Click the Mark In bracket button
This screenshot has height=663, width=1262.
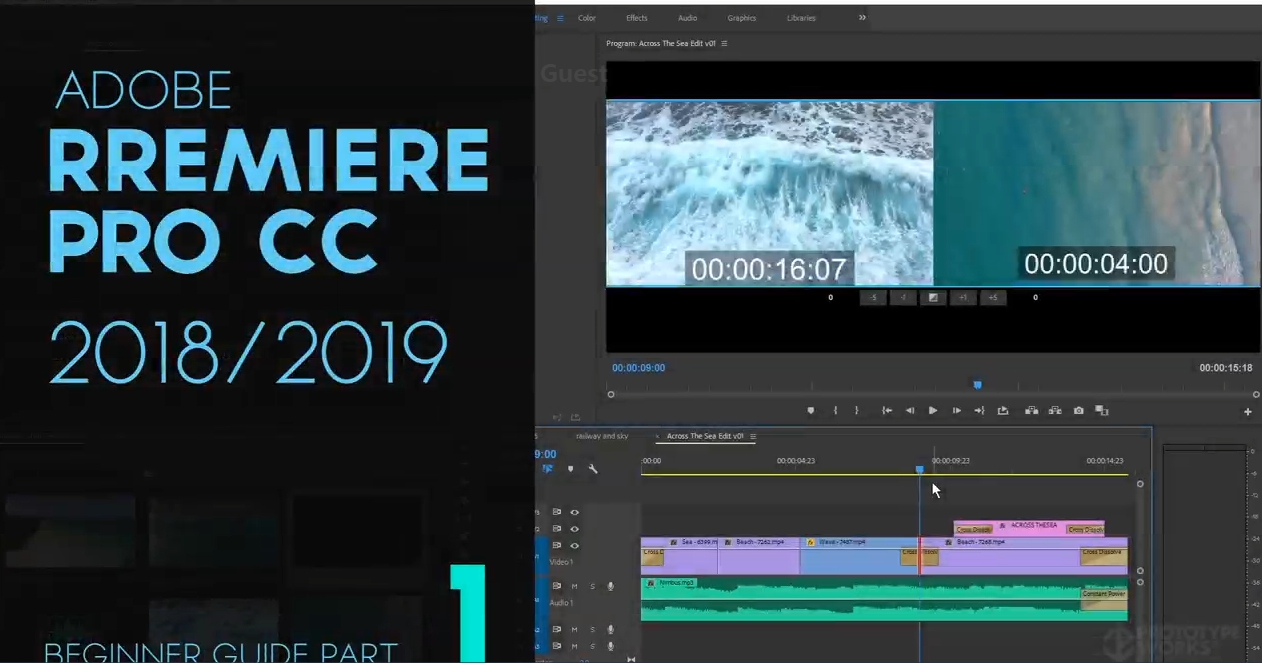tap(836, 410)
